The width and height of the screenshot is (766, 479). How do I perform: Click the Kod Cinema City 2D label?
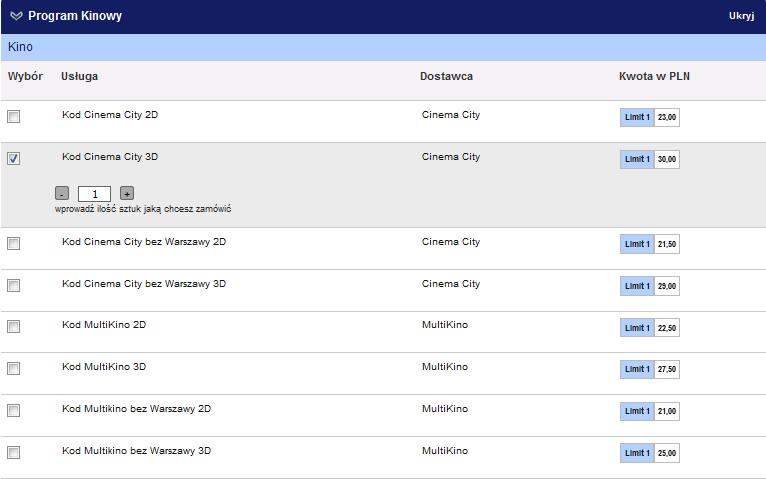coord(110,115)
